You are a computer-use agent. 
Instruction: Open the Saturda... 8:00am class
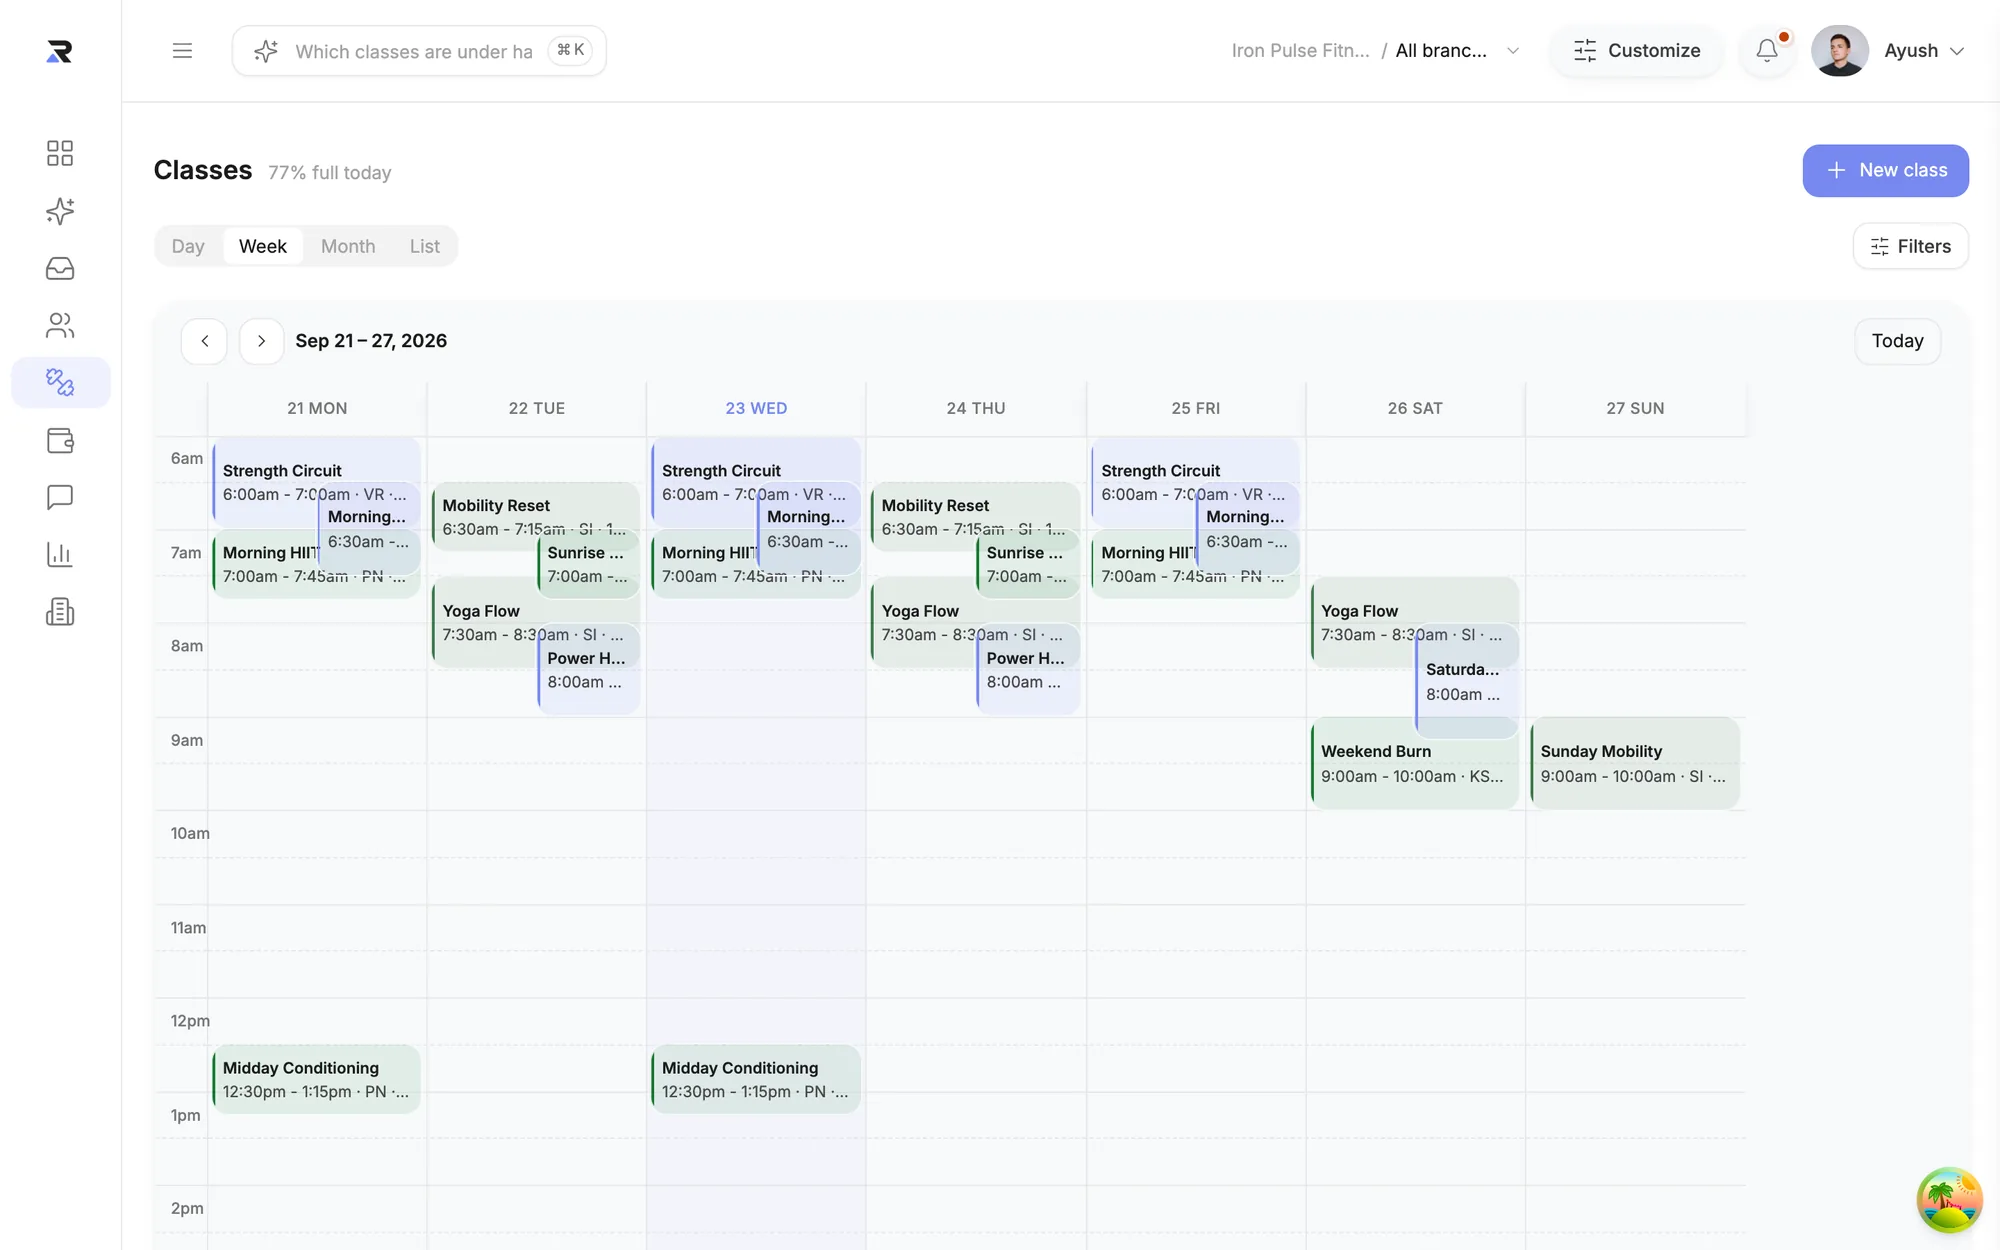(1467, 682)
